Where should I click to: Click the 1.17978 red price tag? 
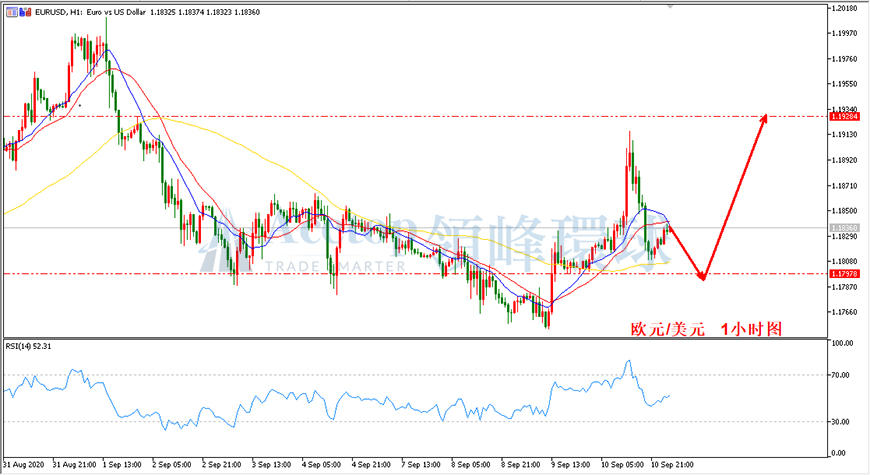click(x=844, y=274)
